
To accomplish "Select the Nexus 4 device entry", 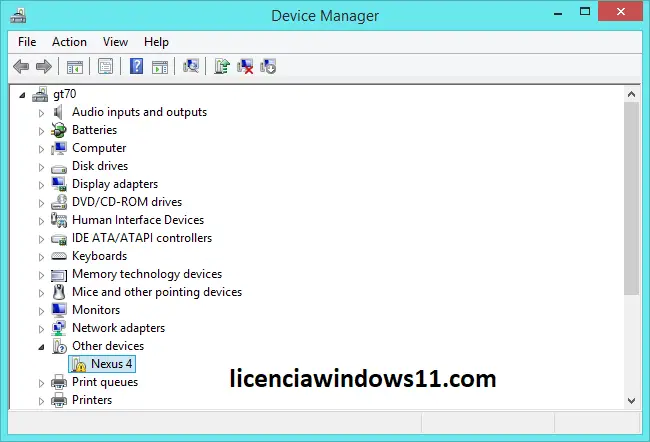I will tap(102, 364).
